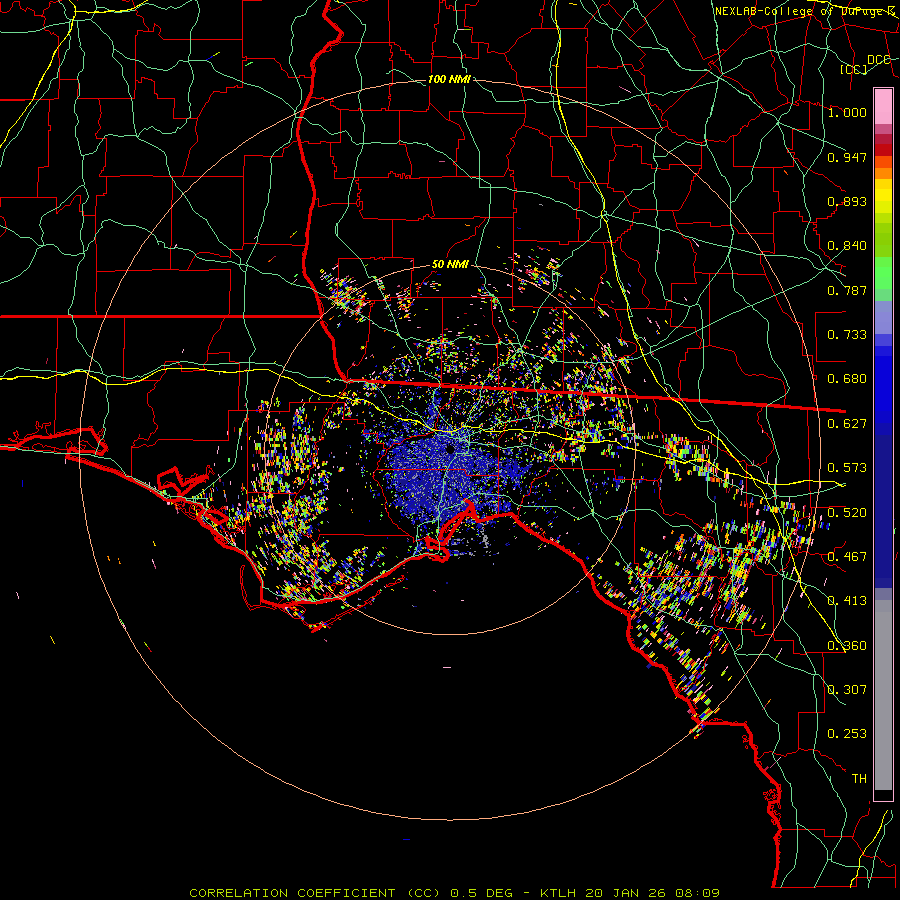The image size is (900, 900).
Task: Select the 0.947 scale label
Action: click(847, 157)
